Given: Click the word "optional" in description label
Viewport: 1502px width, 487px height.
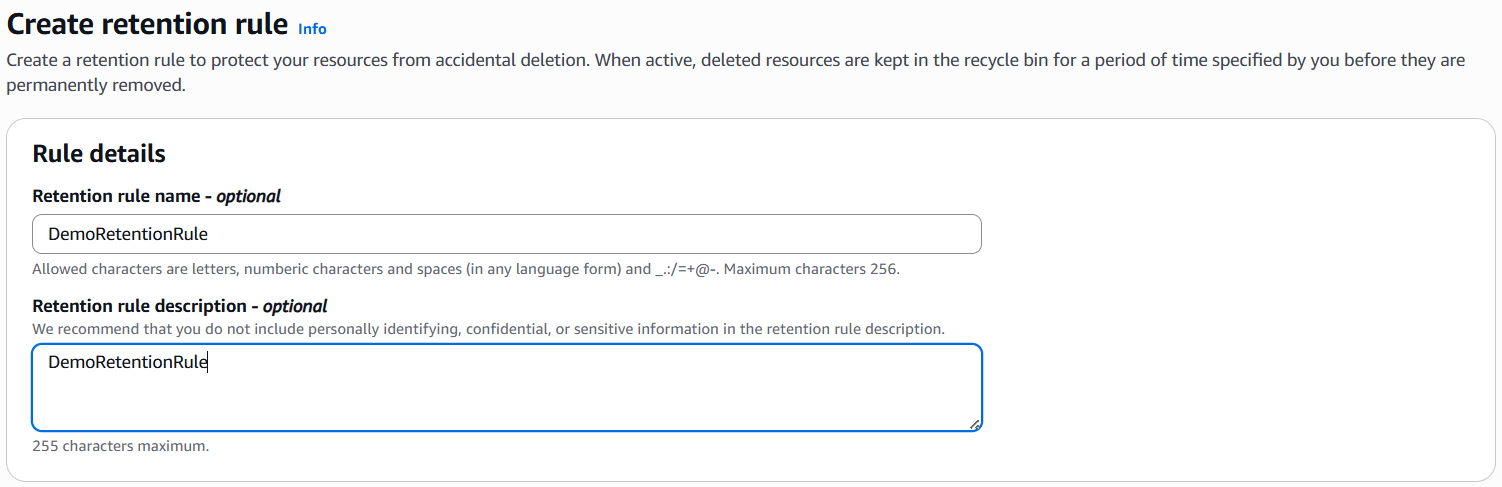Looking at the screenshot, I should pos(295,306).
